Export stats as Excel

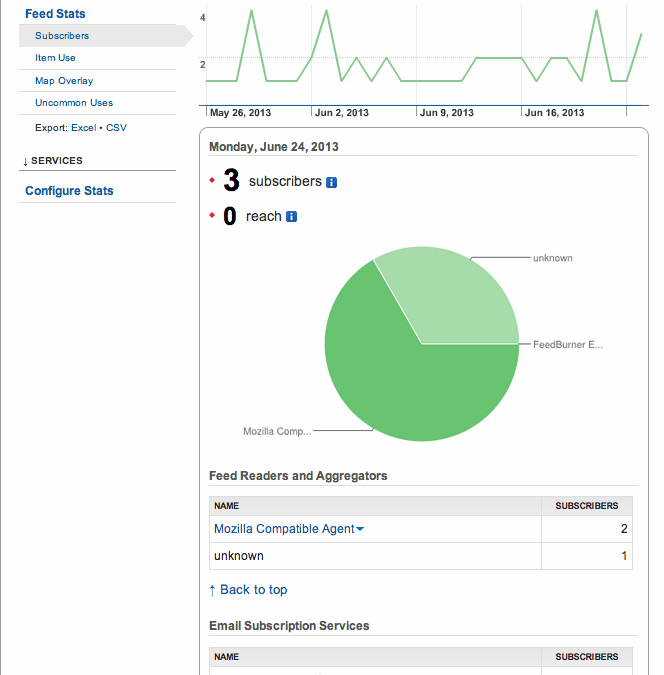click(x=84, y=128)
